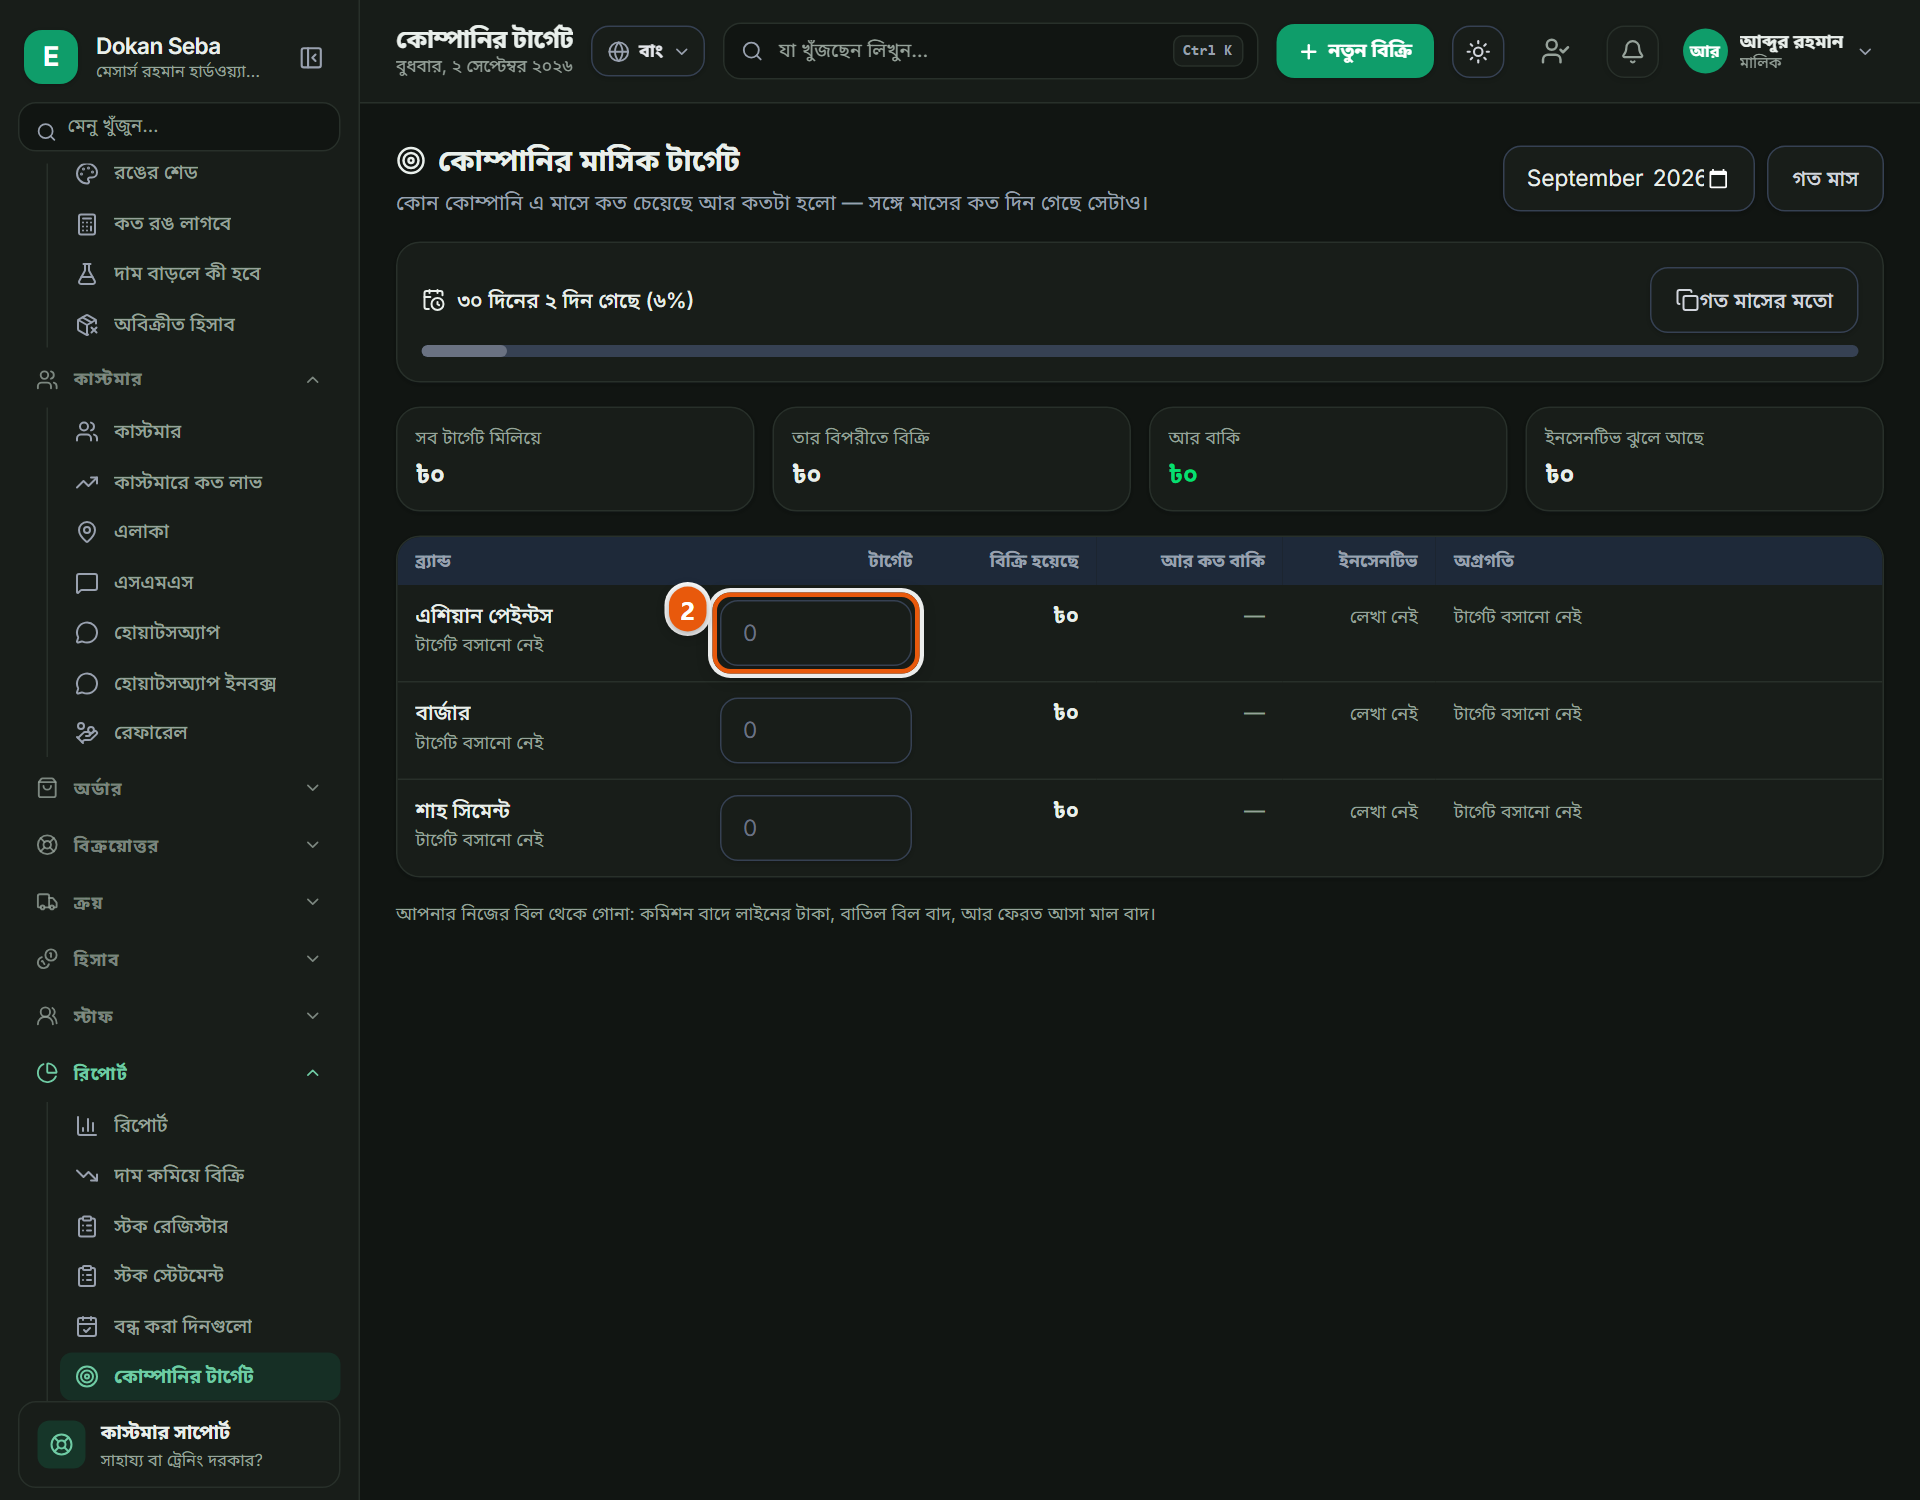This screenshot has width=1920, height=1500.
Task: Focus the বার্জার target input field
Action: 816,731
